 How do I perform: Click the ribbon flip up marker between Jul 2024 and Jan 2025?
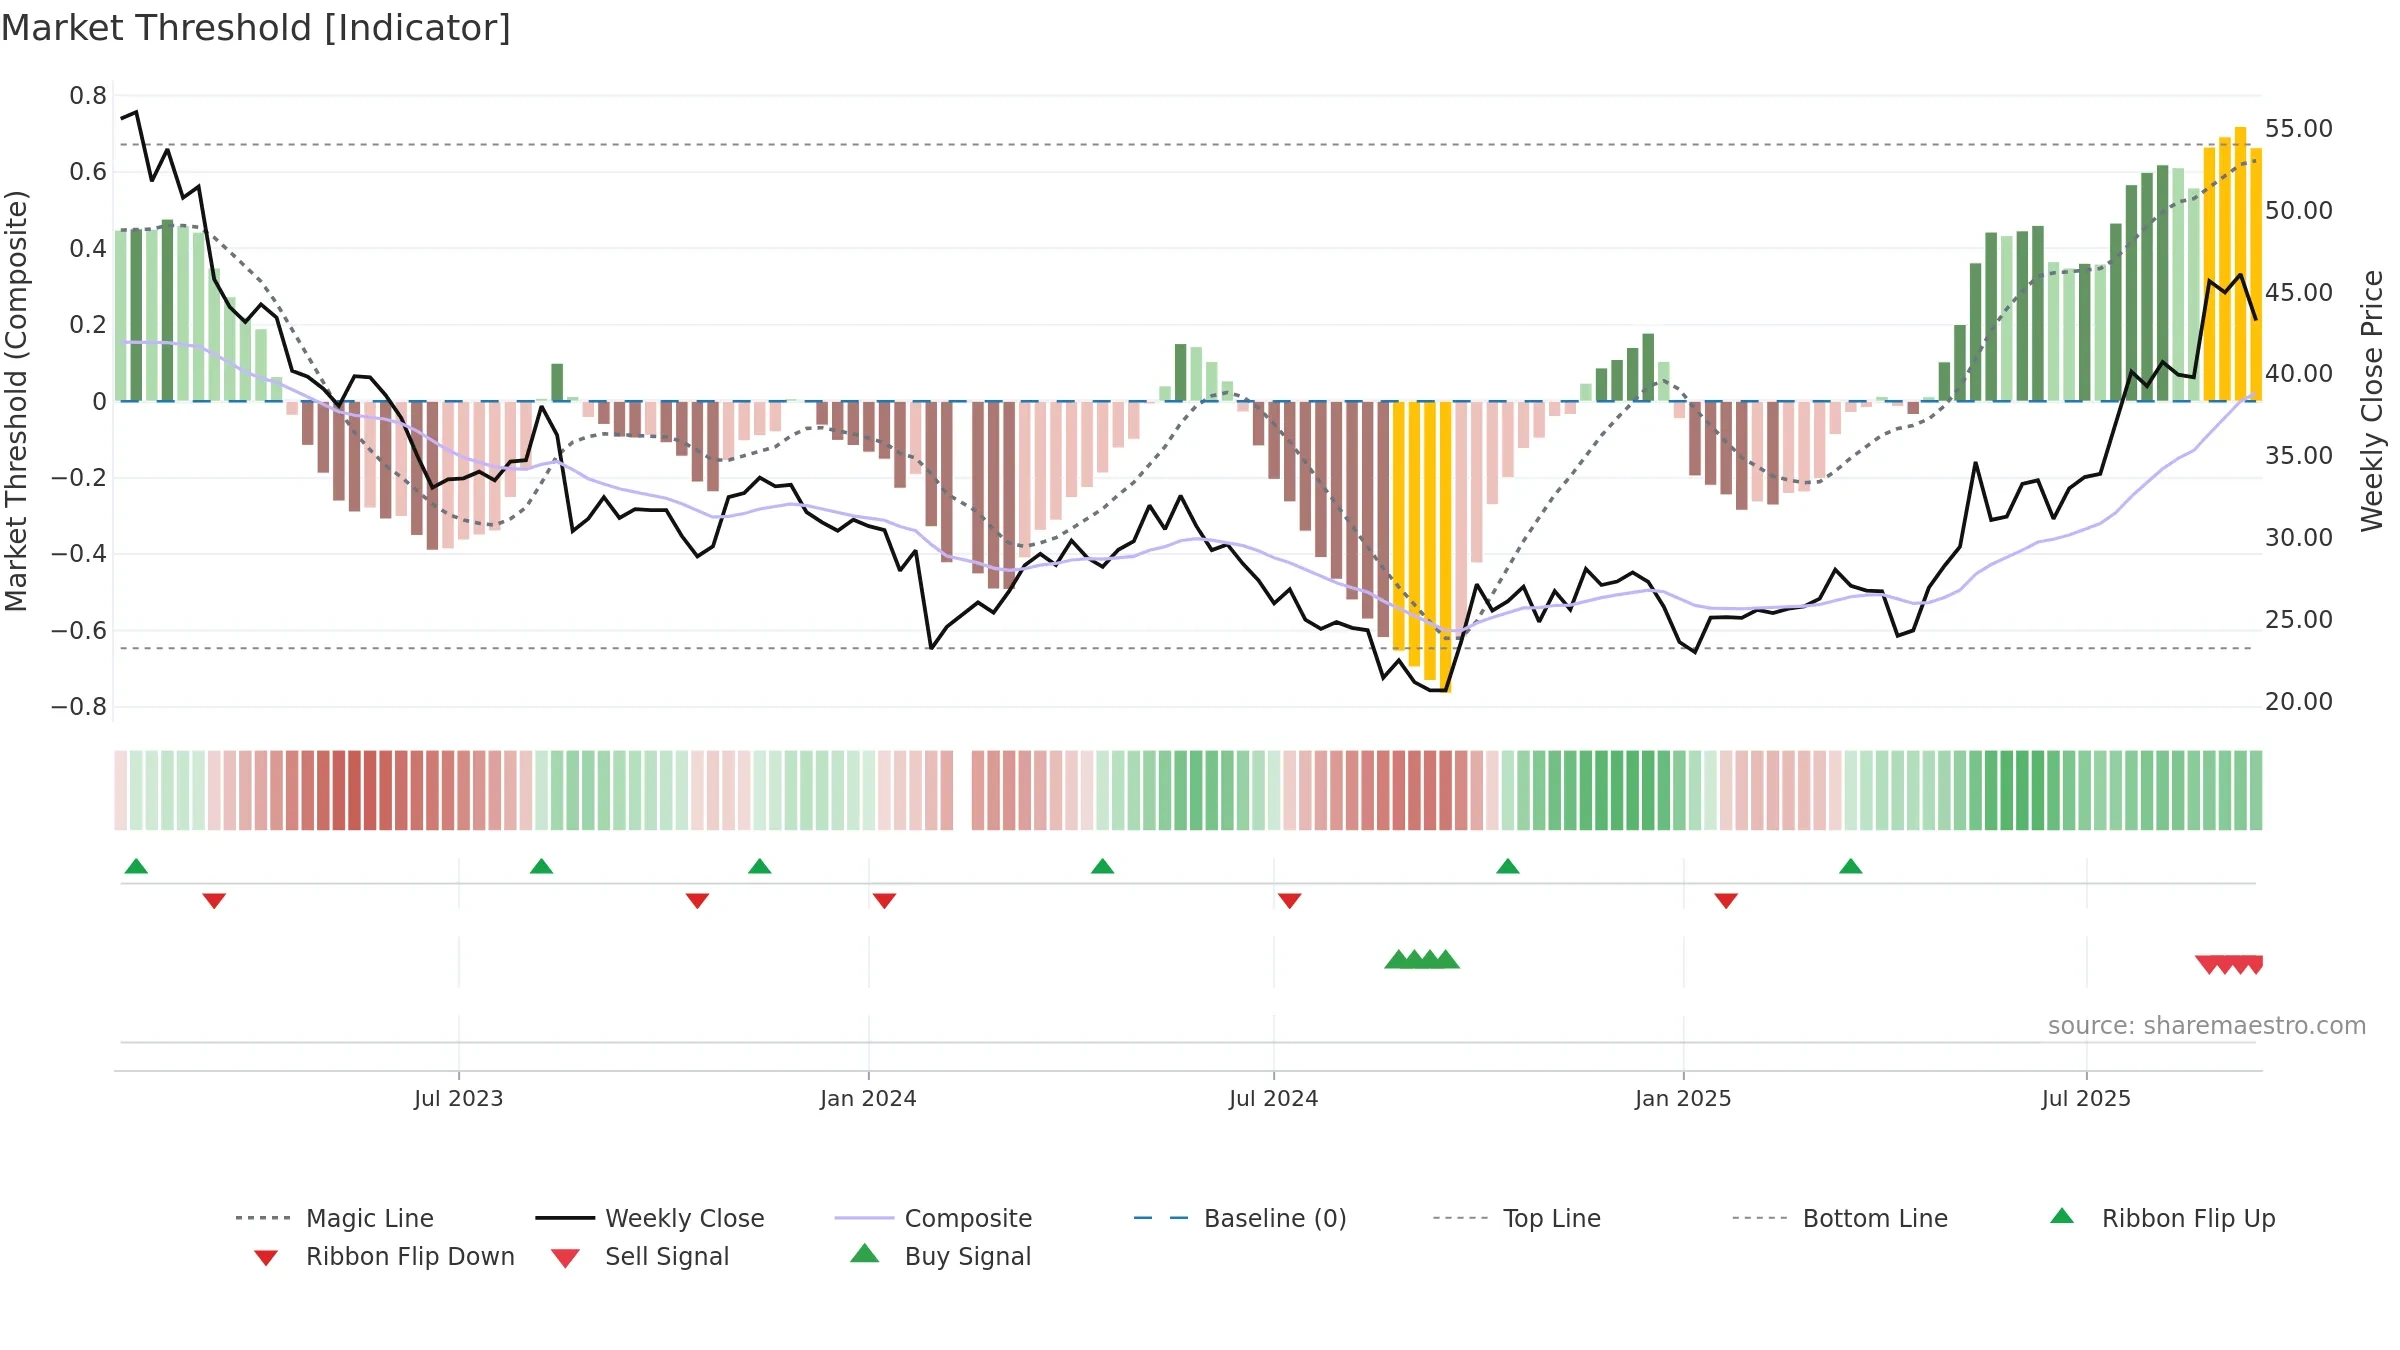coord(1507,866)
